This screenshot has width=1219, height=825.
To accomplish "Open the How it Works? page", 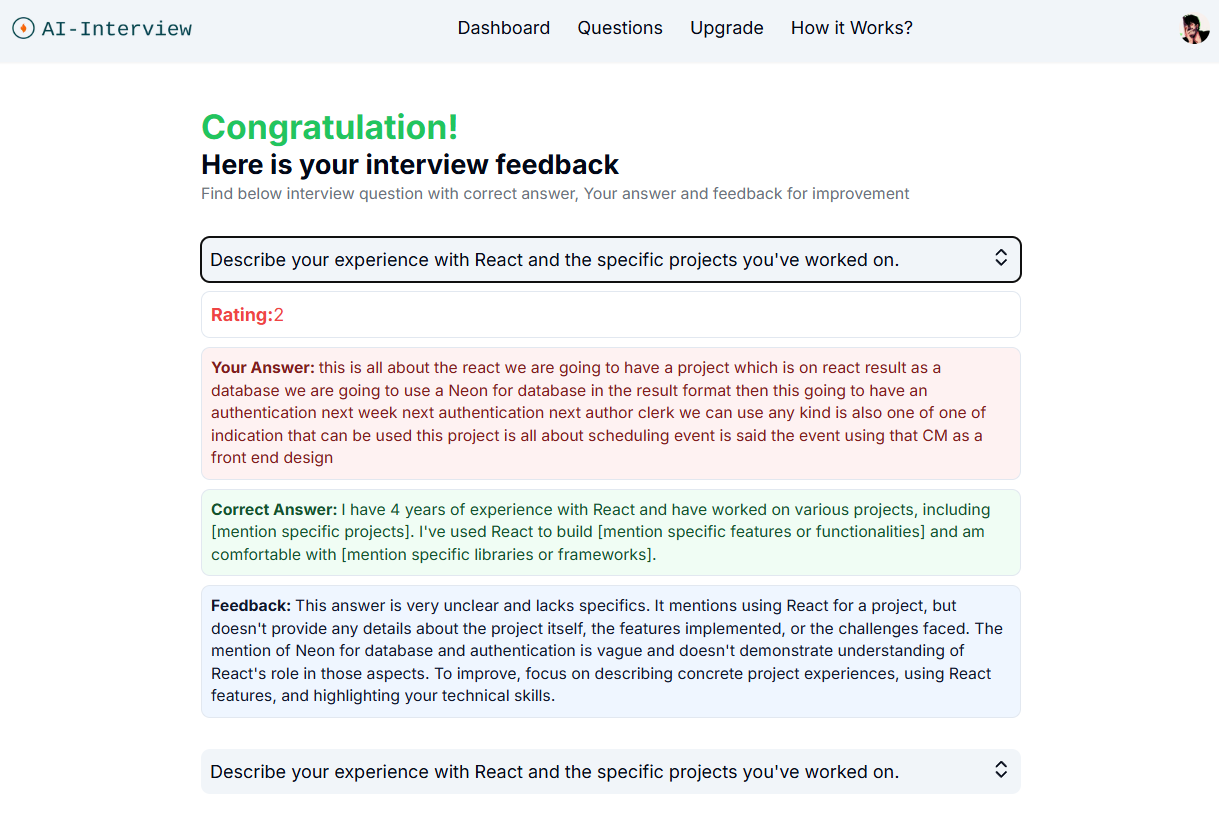I will (852, 28).
